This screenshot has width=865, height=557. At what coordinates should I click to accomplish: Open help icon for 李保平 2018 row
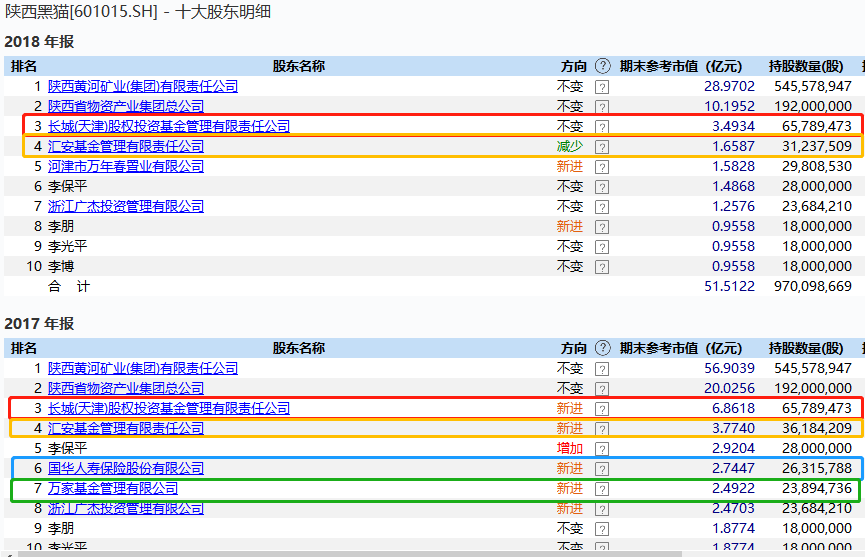602,187
